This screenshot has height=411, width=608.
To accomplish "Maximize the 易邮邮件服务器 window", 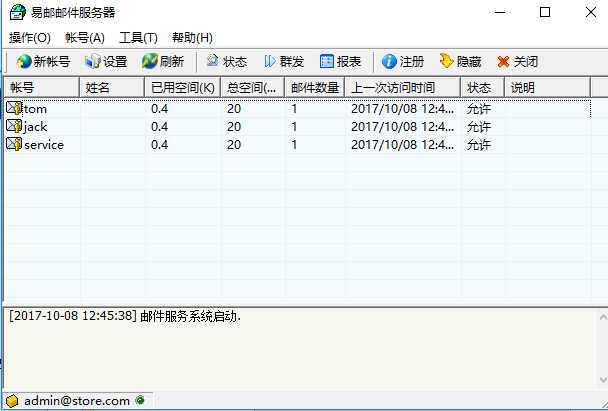I will (x=545, y=12).
